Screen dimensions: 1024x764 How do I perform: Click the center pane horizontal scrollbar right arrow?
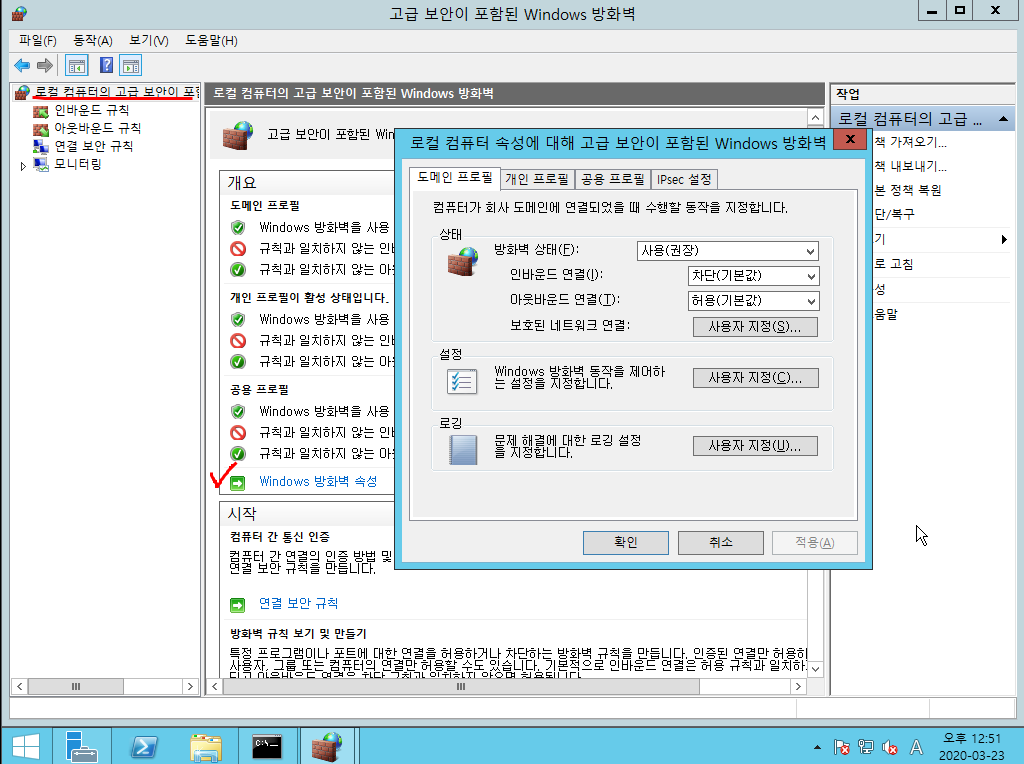pos(798,687)
